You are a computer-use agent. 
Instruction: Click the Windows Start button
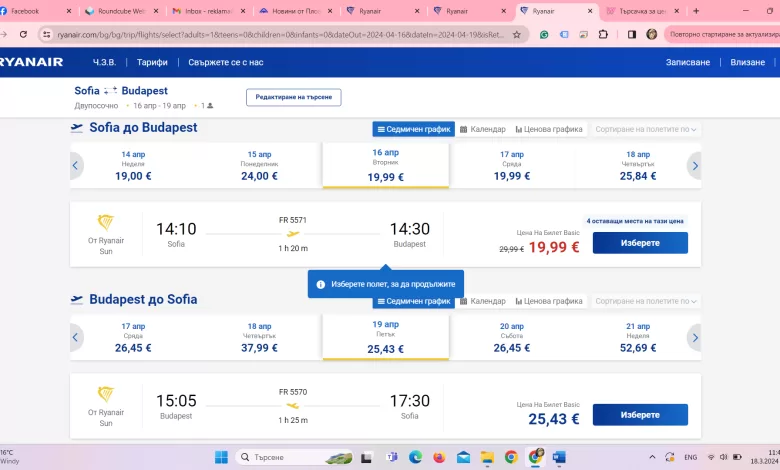(221, 457)
